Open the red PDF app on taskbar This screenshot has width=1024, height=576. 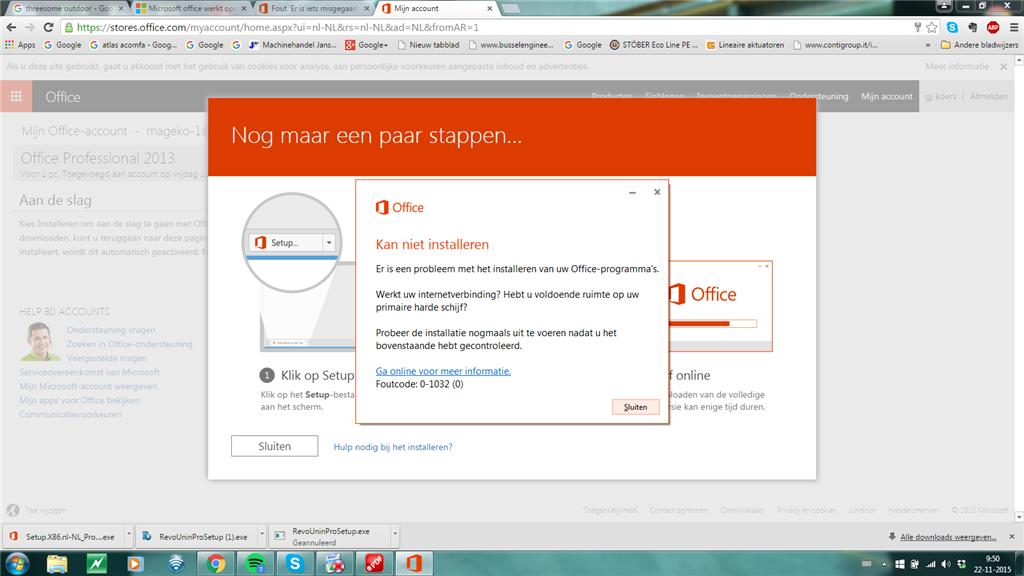(374, 564)
